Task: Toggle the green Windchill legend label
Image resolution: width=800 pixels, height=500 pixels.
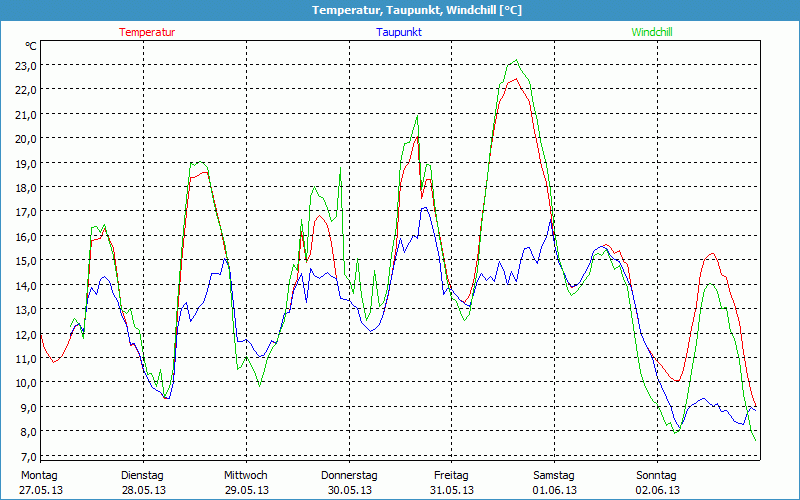Action: click(652, 32)
